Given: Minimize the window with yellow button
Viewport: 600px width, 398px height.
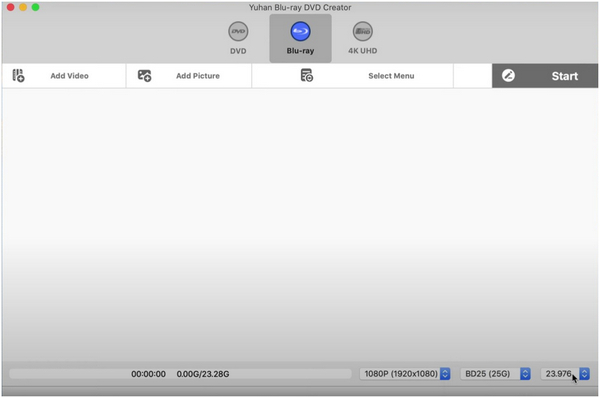Looking at the screenshot, I should click(x=23, y=7).
